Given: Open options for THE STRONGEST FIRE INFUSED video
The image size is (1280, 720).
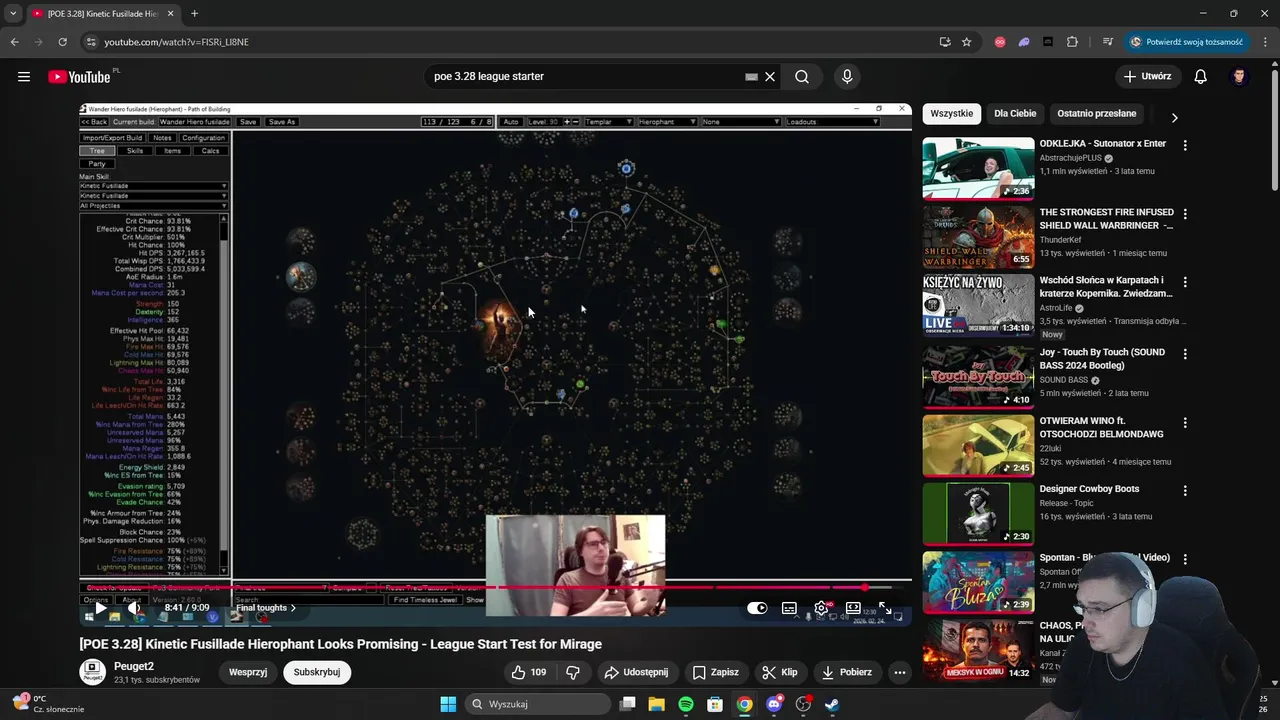Looking at the screenshot, I should pos(1185,214).
